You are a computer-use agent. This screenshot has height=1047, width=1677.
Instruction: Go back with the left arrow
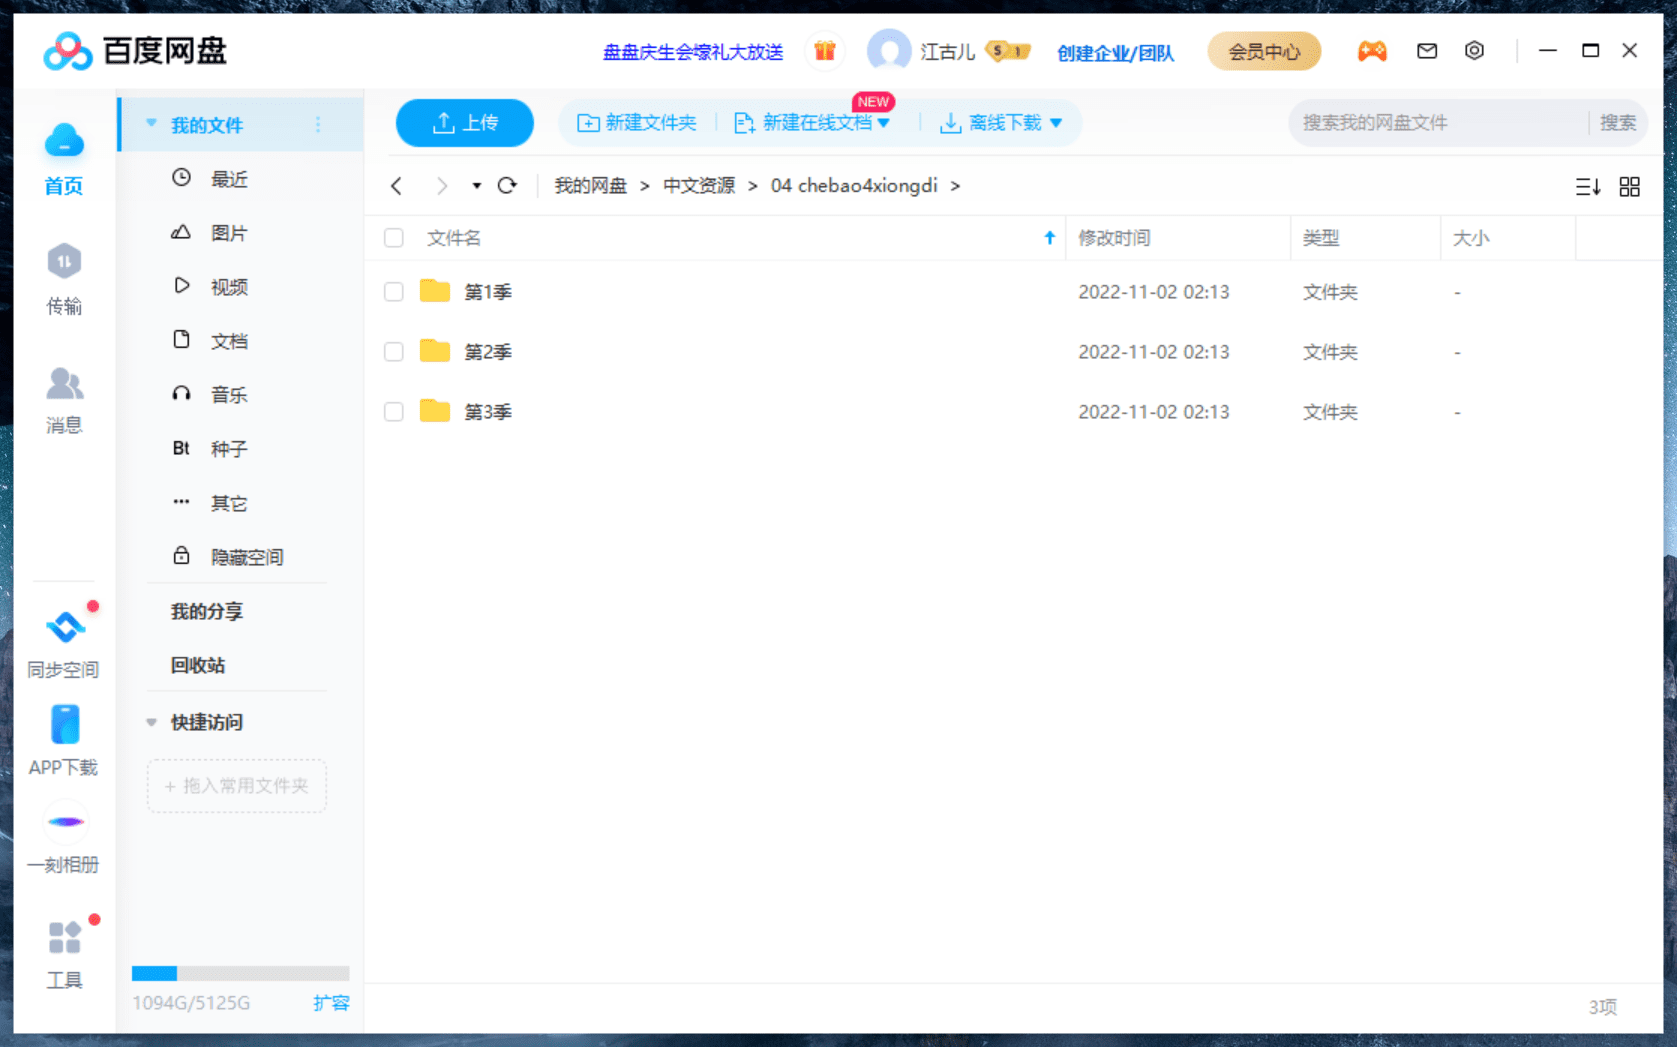pyautogui.click(x=397, y=186)
